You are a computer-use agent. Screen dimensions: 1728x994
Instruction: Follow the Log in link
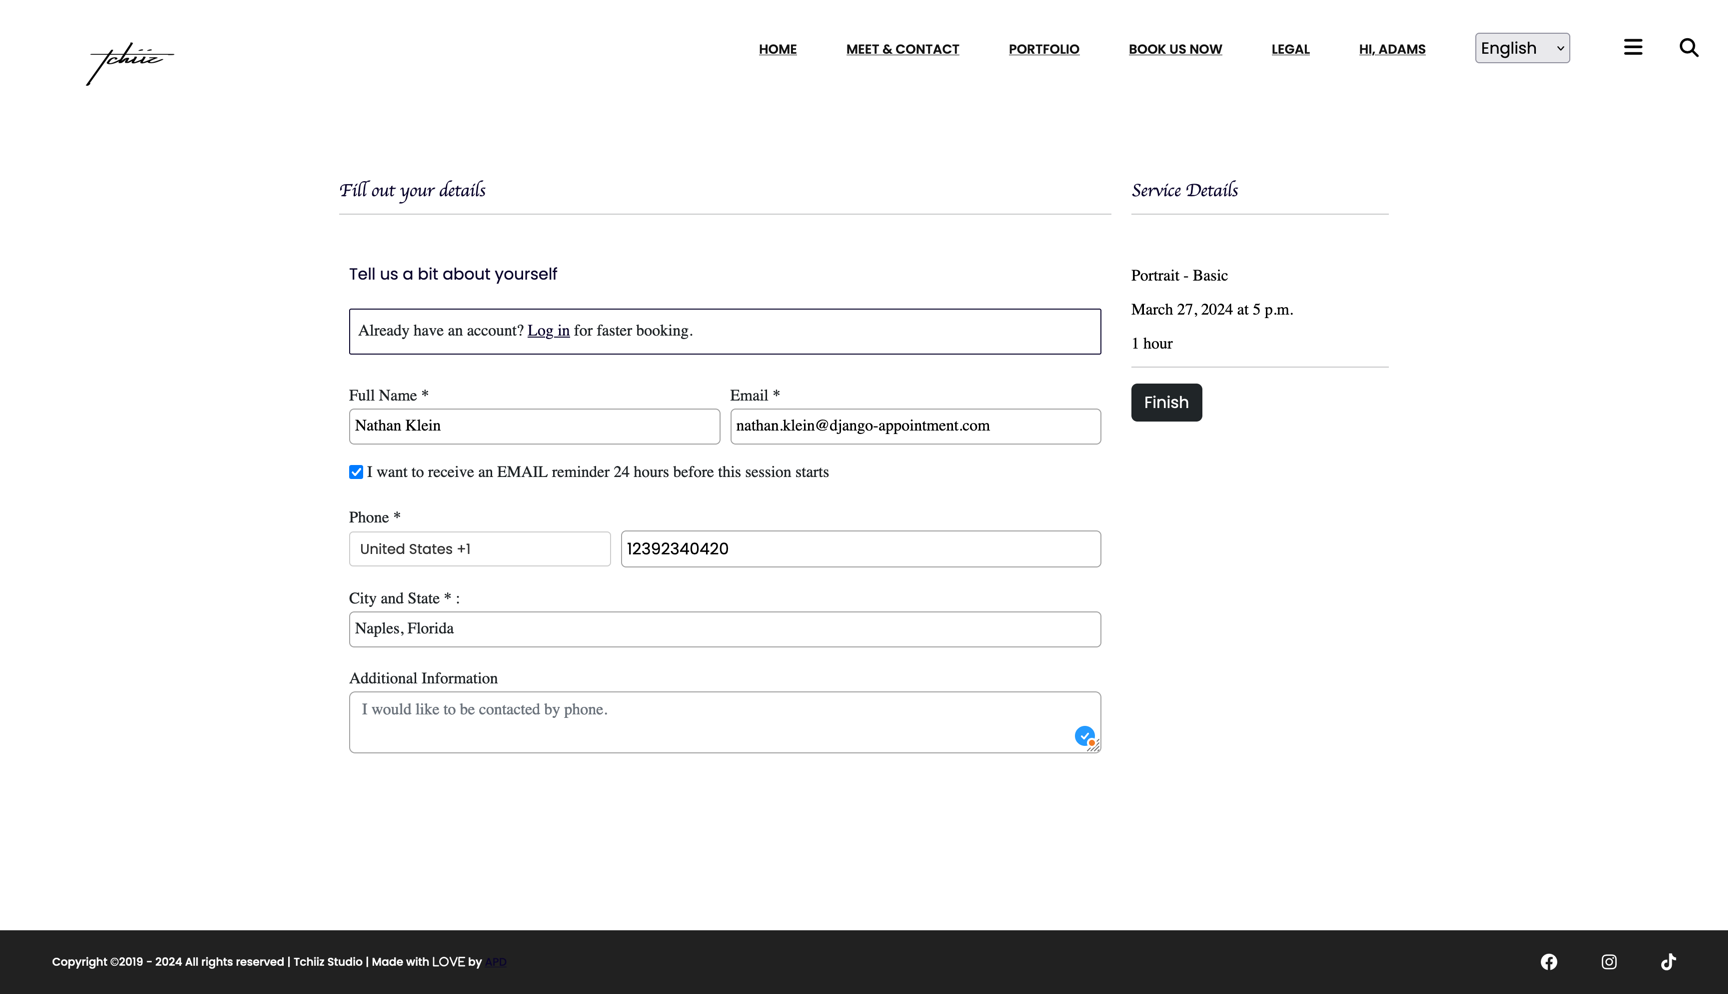548,331
